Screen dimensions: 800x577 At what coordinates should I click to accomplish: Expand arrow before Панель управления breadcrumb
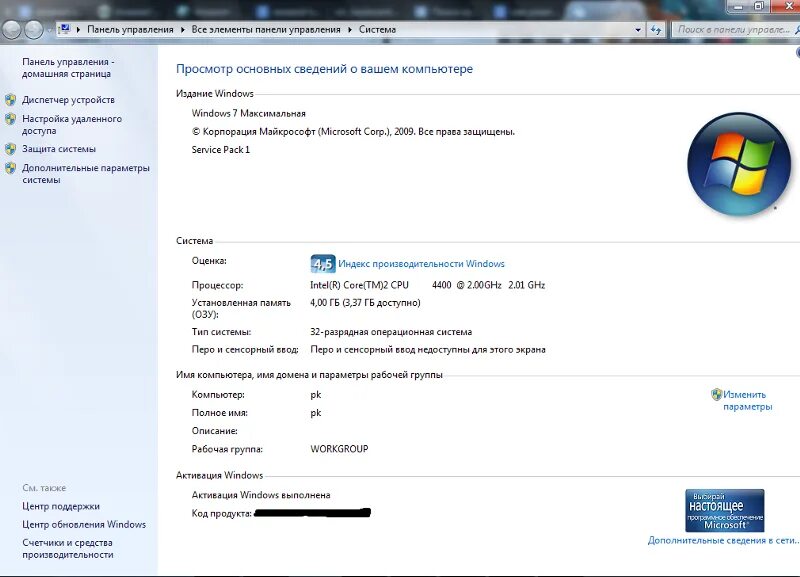click(x=78, y=30)
